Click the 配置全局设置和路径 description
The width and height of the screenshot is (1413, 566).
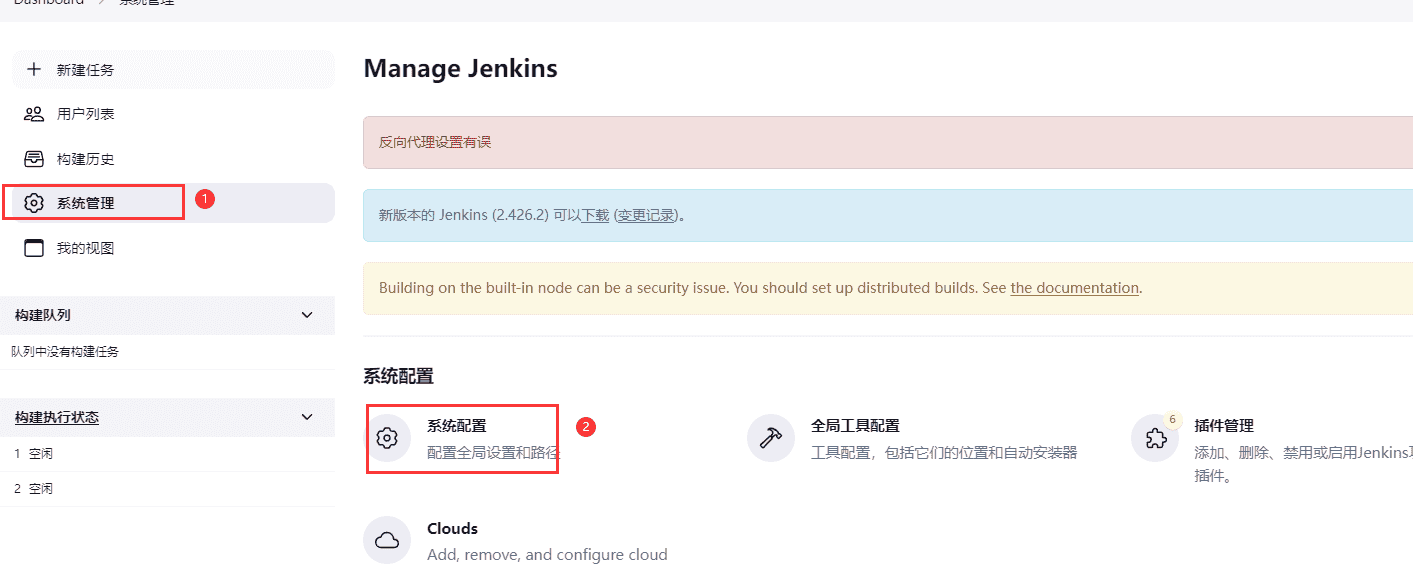[493, 453]
